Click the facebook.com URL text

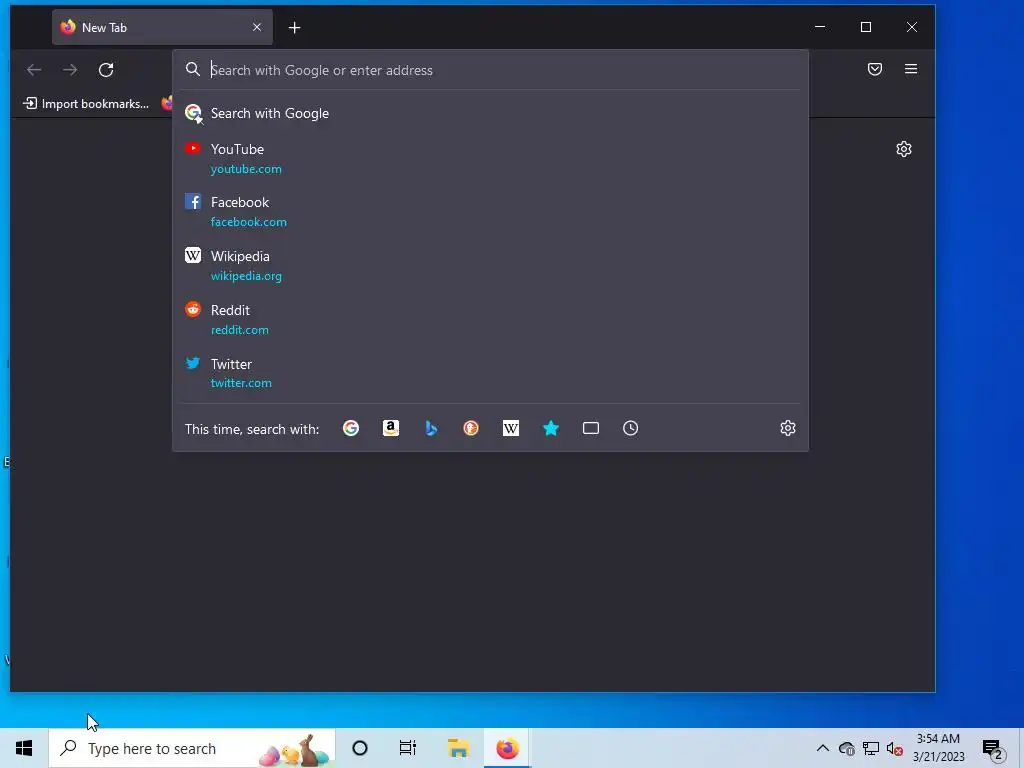pos(248,222)
